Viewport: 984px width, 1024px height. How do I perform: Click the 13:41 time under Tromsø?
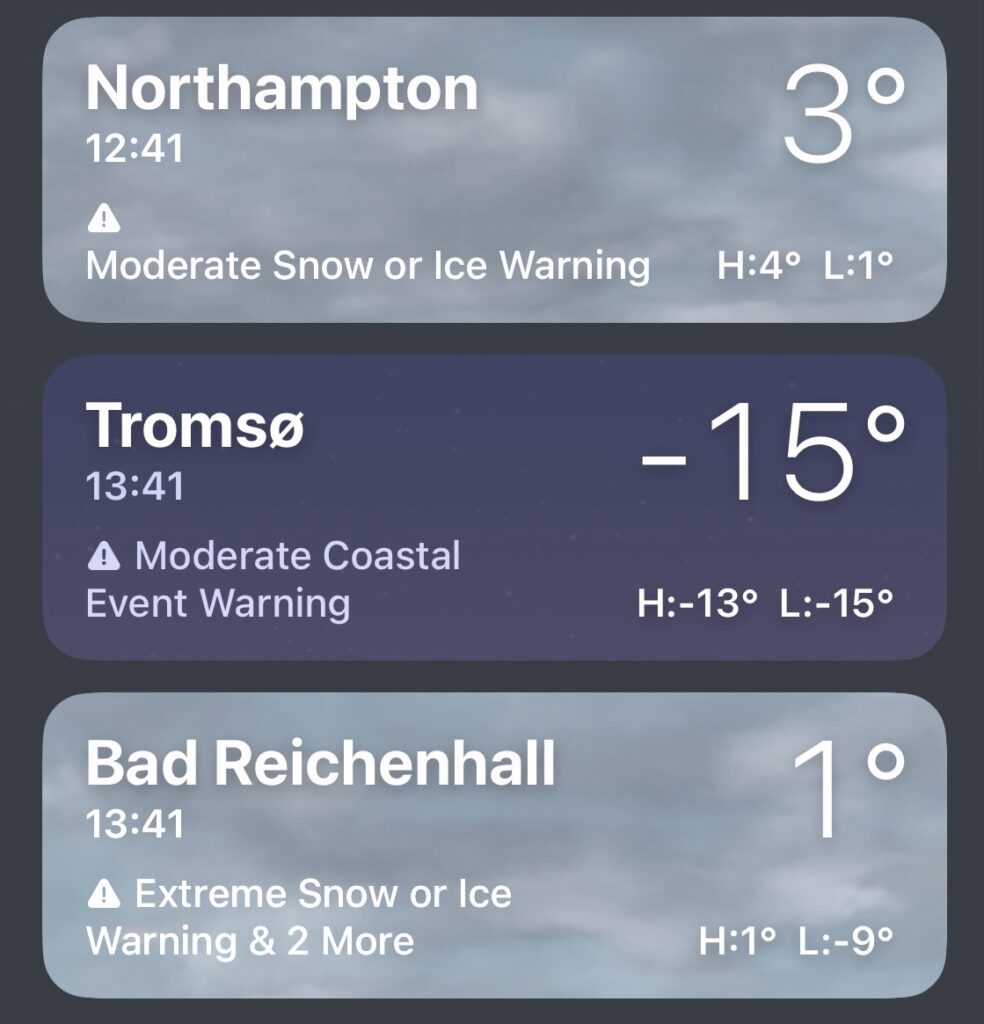[135, 487]
